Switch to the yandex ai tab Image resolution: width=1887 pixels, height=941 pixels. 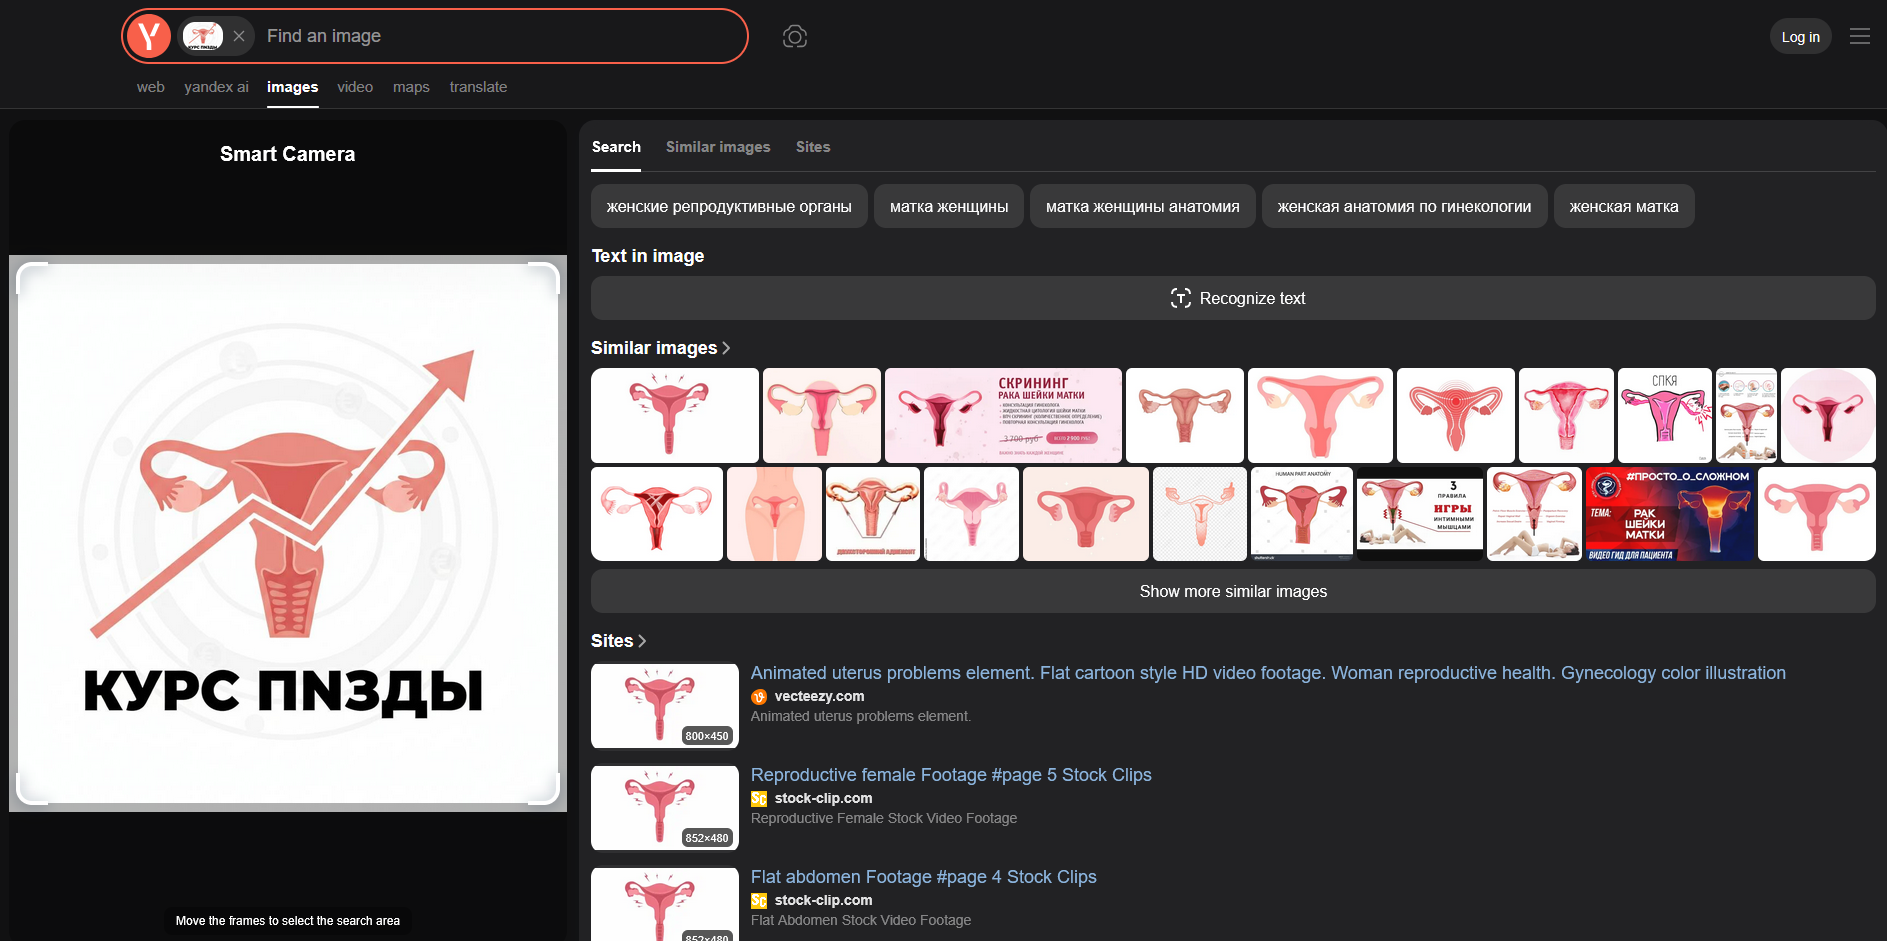(x=216, y=87)
